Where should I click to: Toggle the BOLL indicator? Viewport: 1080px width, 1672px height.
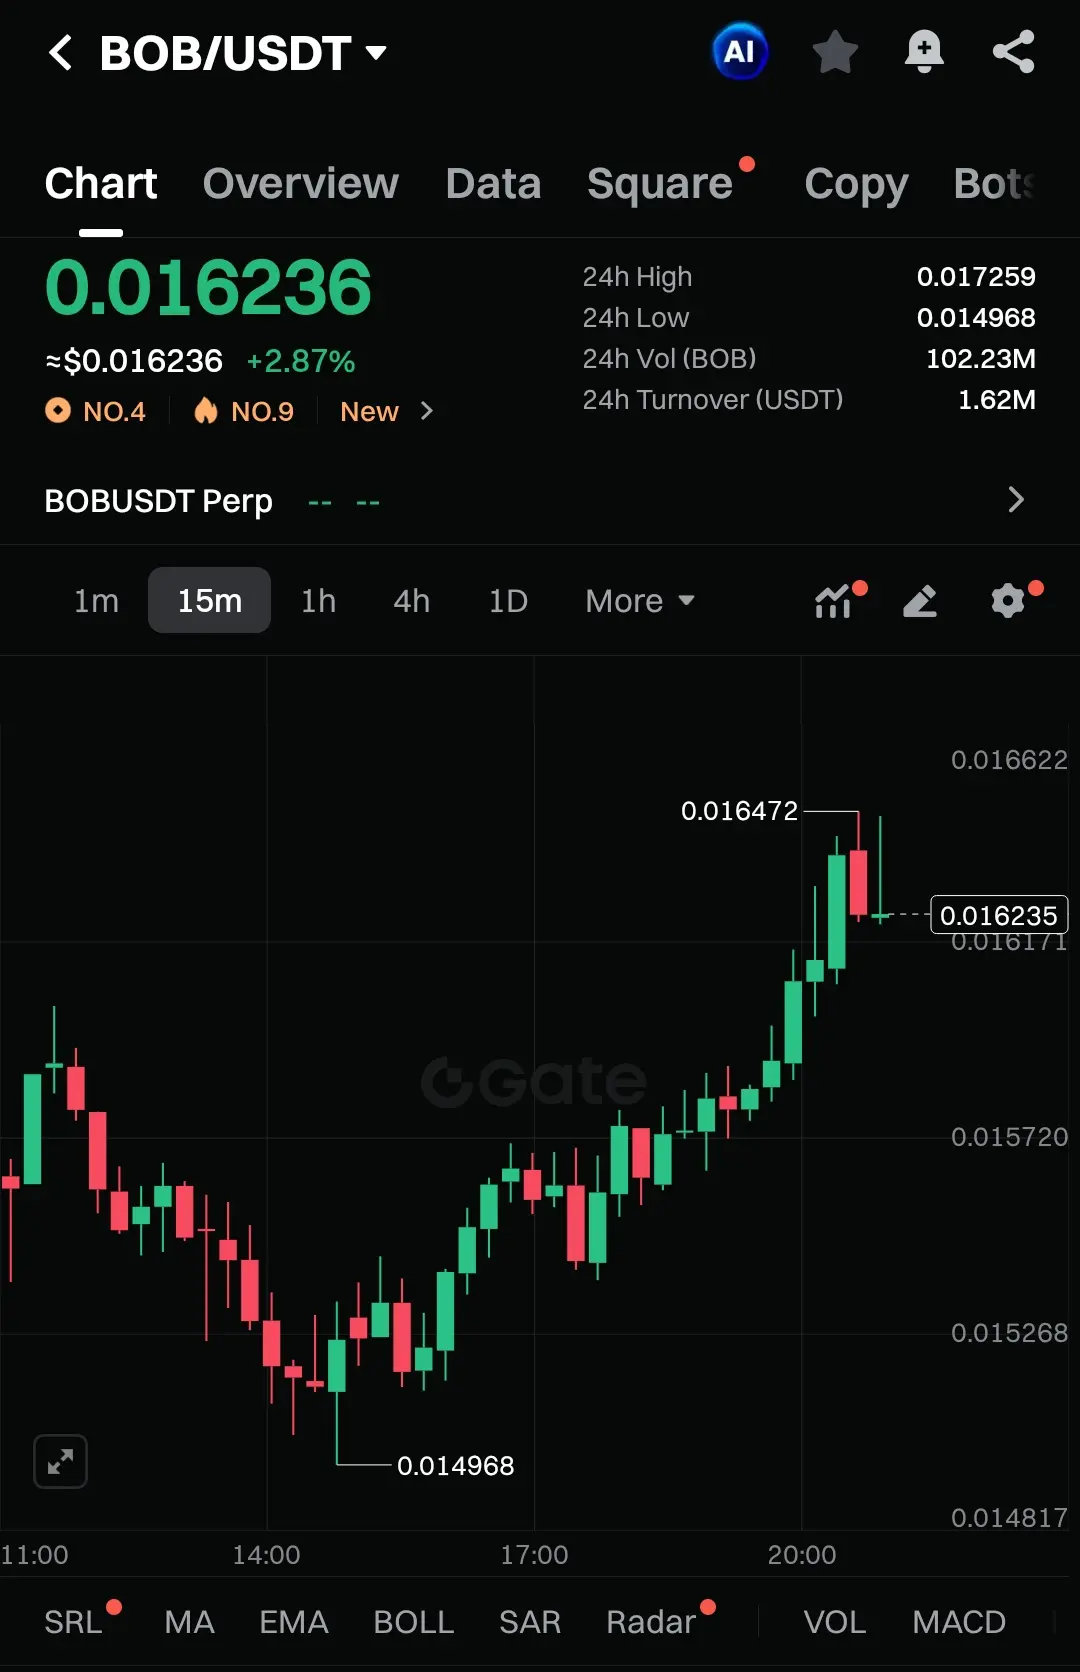(x=414, y=1622)
